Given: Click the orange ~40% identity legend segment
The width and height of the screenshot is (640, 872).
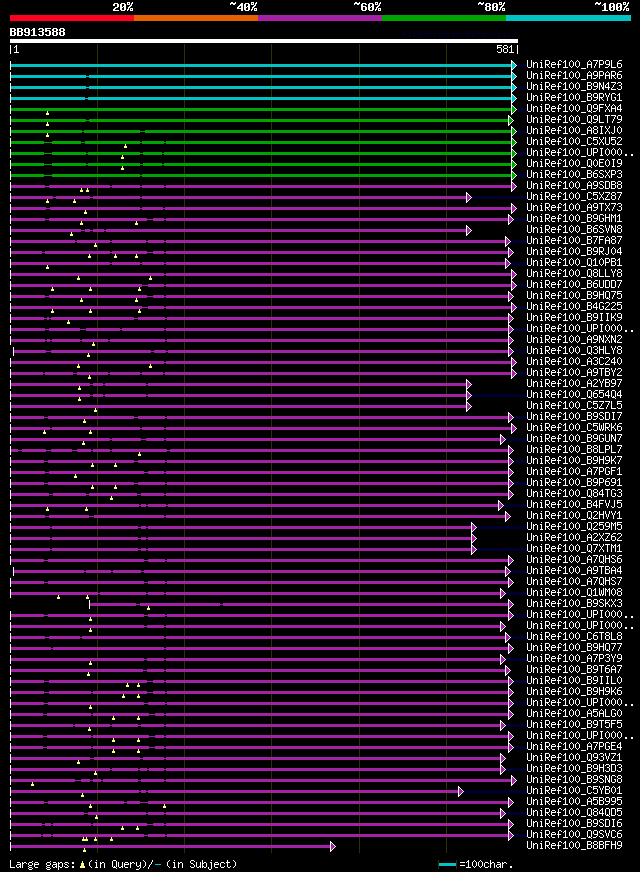Looking at the screenshot, I should pyautogui.click(x=196, y=18).
